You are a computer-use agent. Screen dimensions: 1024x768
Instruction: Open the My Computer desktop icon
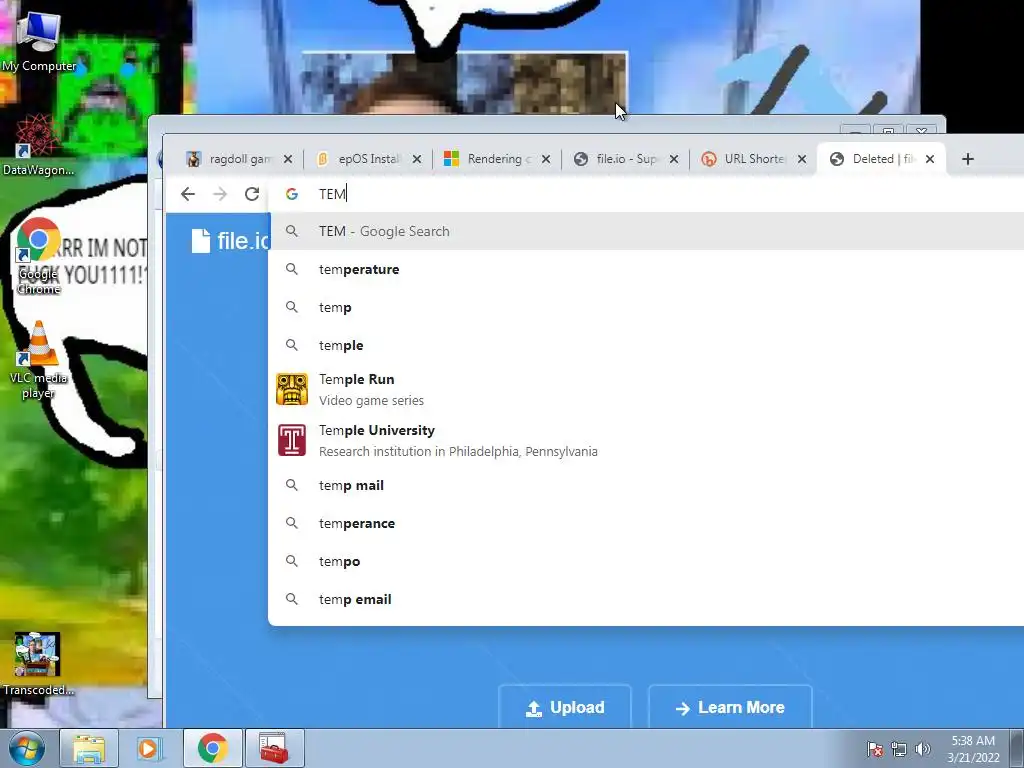pos(39,40)
